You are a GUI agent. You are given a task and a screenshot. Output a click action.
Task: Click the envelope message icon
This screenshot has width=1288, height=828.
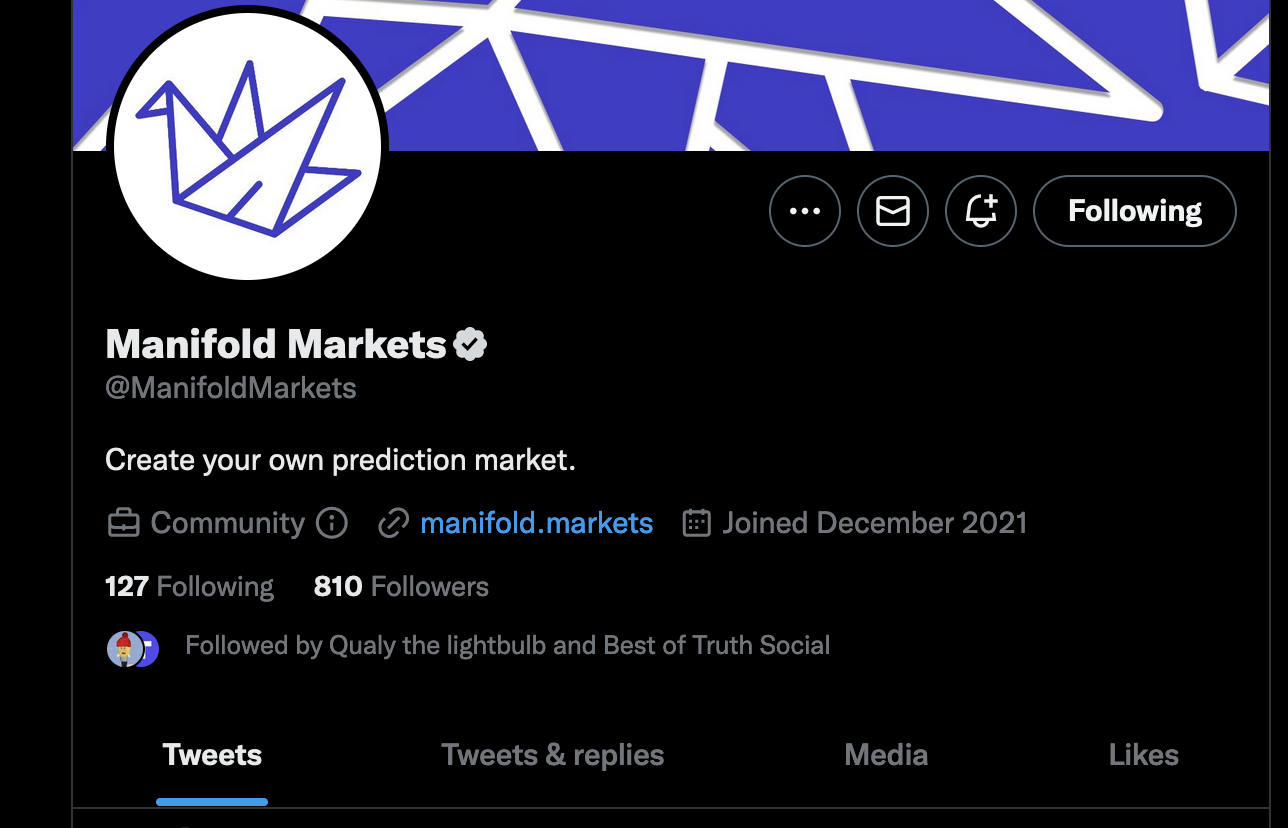(x=893, y=211)
